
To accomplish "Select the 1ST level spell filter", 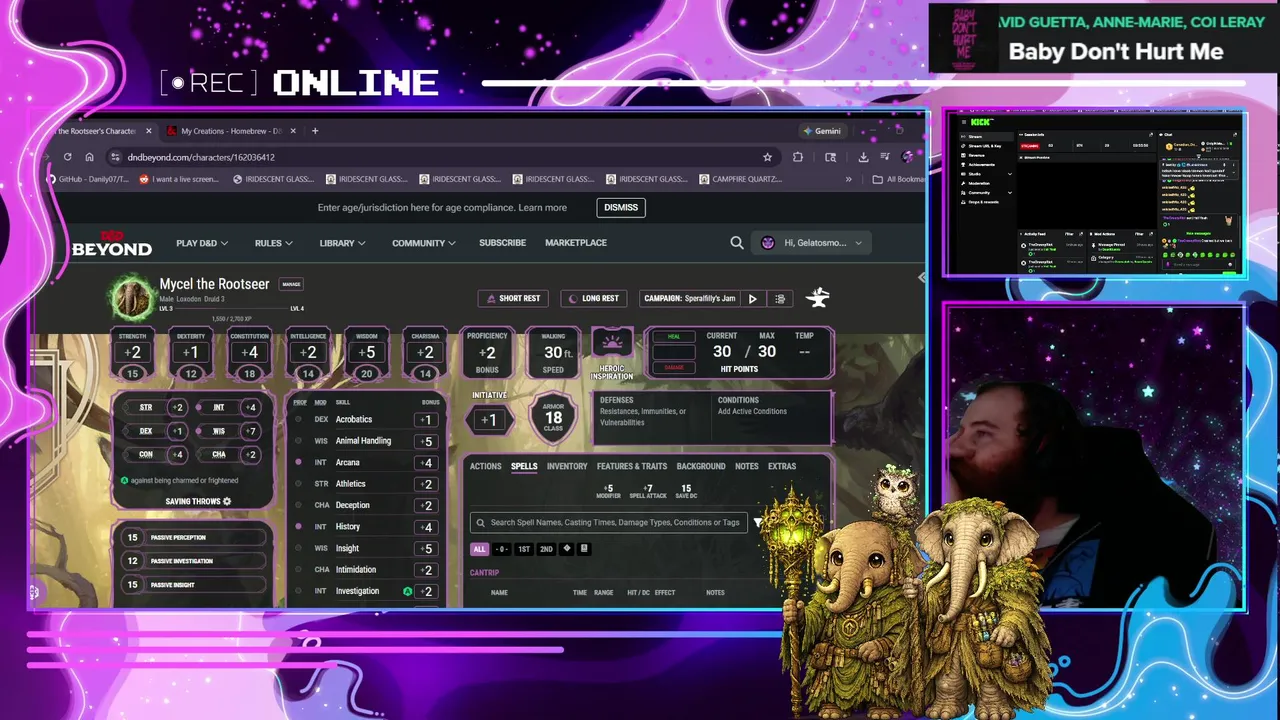I will 523,549.
